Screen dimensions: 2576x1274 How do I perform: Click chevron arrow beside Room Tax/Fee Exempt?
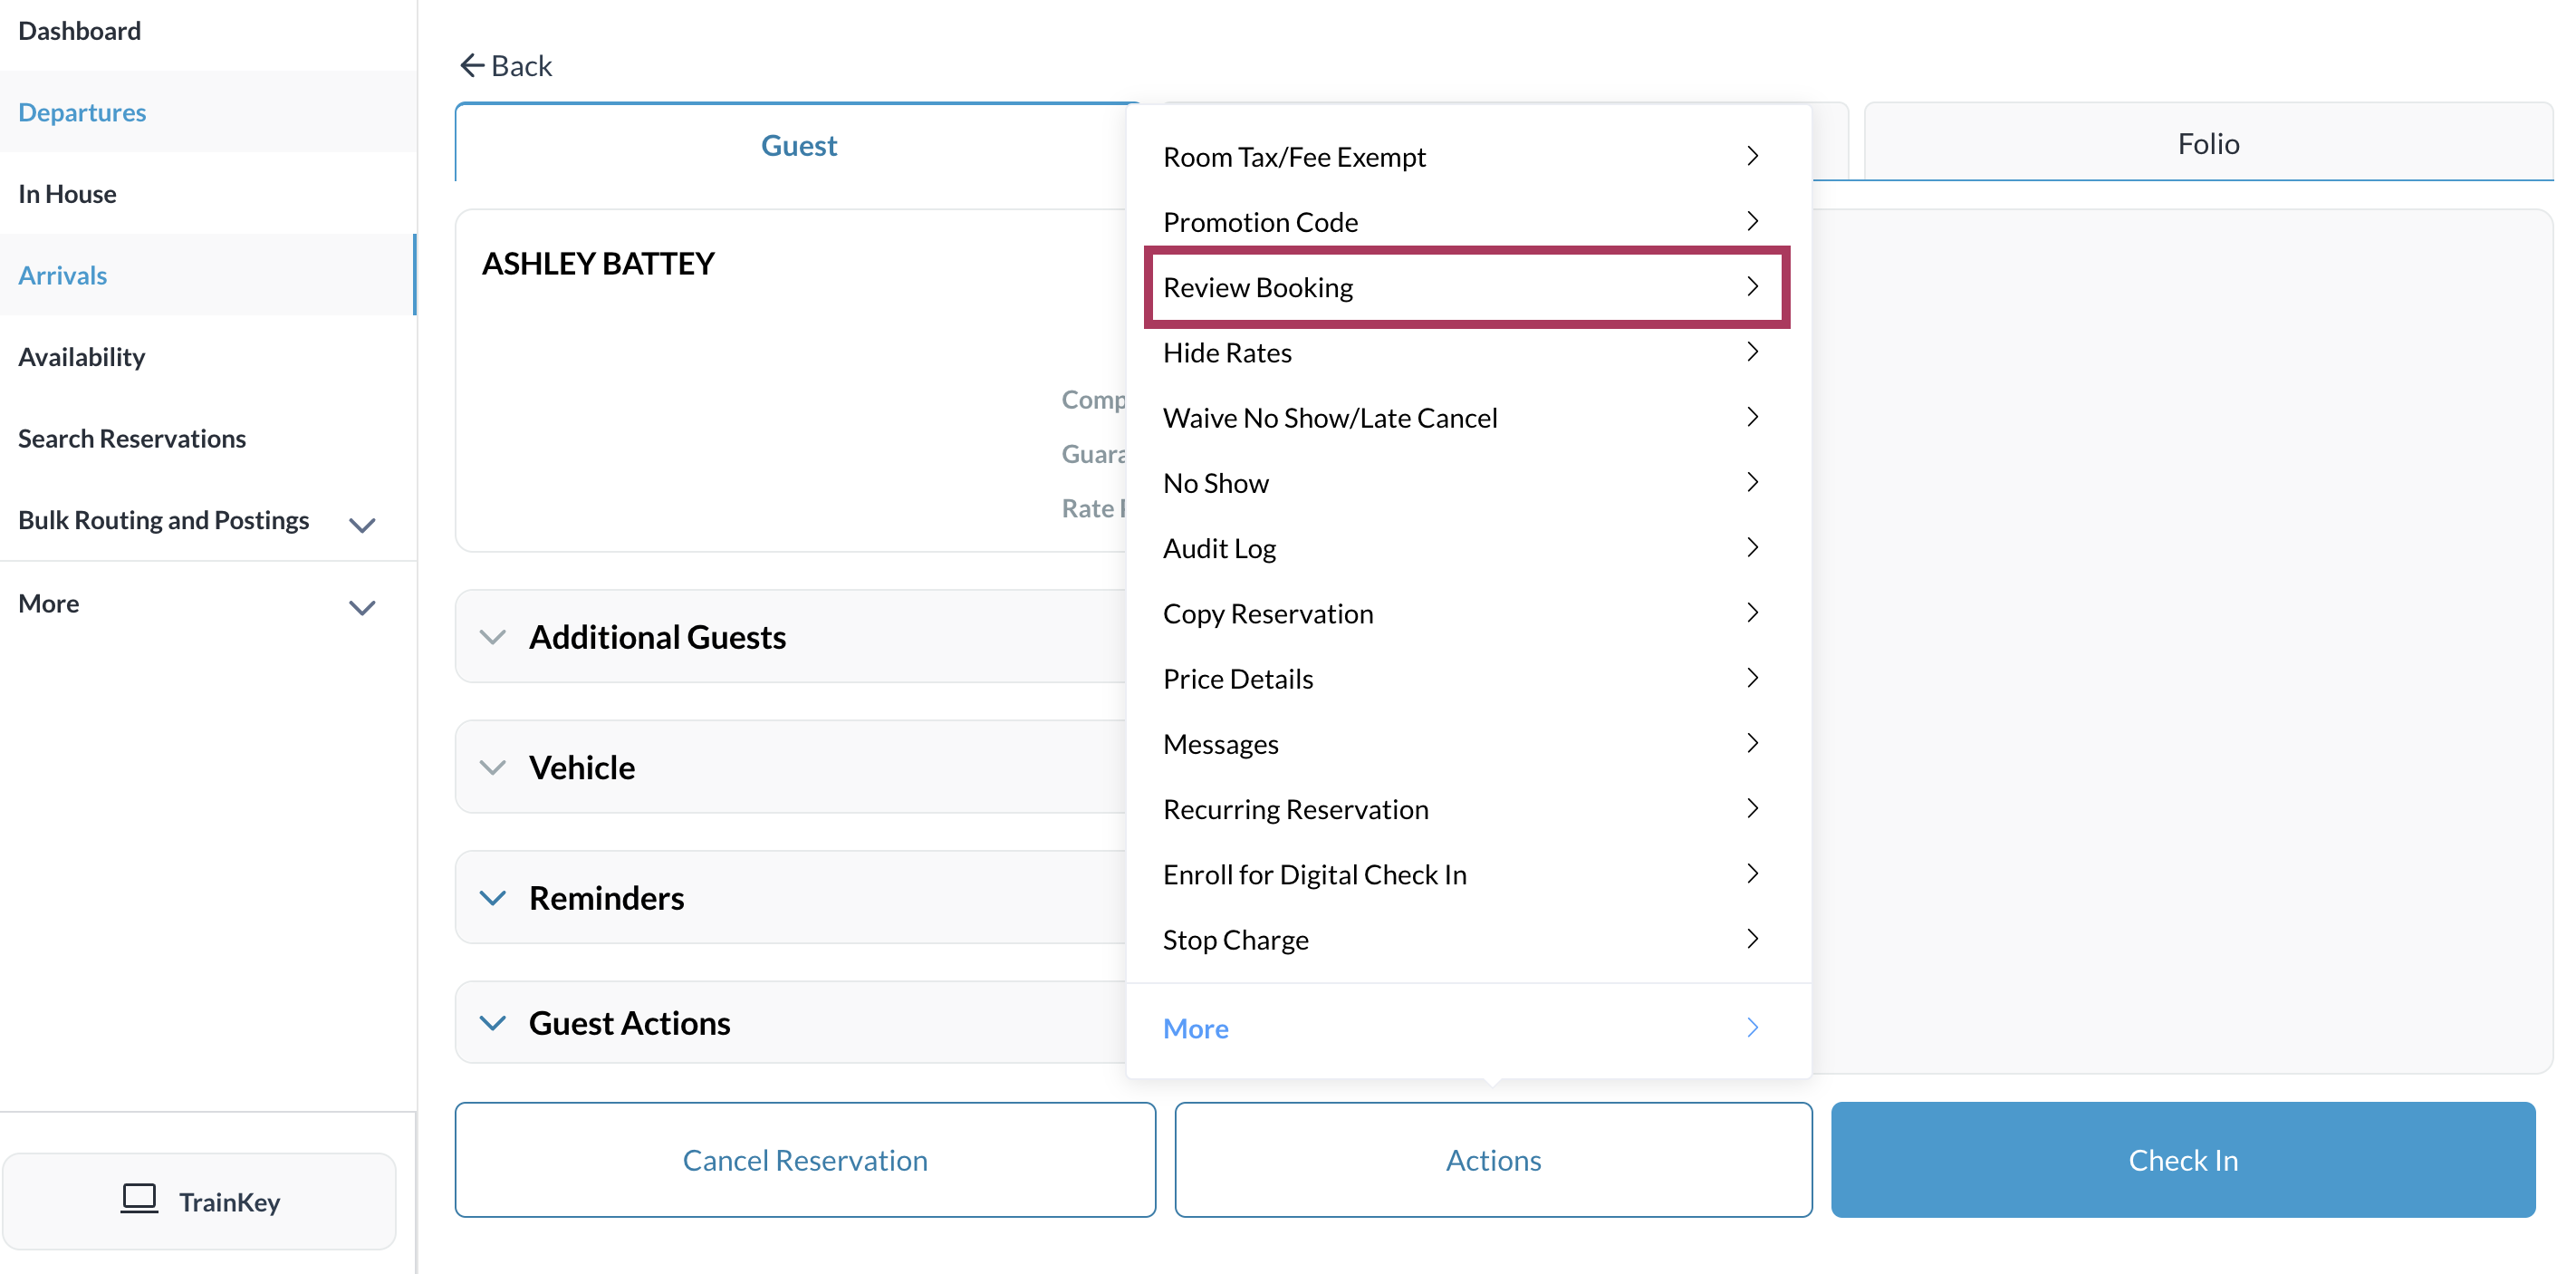pos(1752,157)
